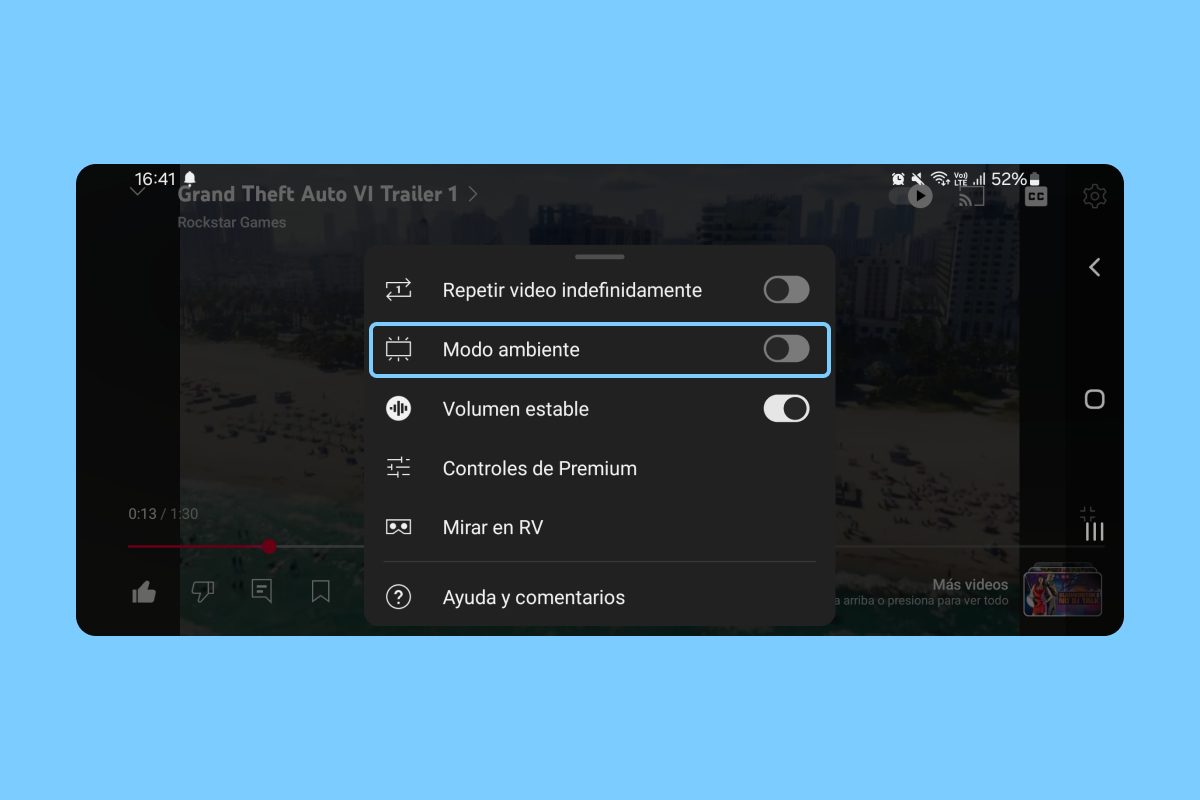Select Mirar en RV option
The image size is (1200, 800).
(x=492, y=527)
